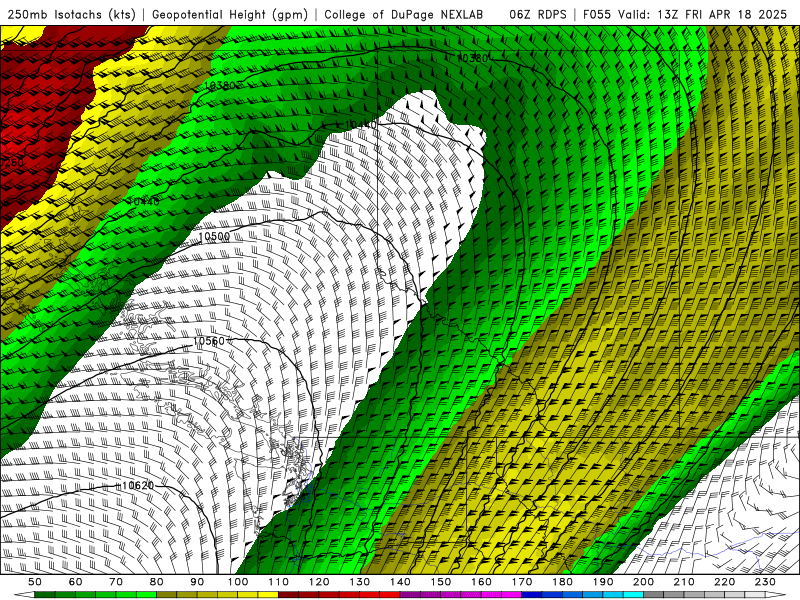Click the 210 value on color scale

click(x=684, y=582)
